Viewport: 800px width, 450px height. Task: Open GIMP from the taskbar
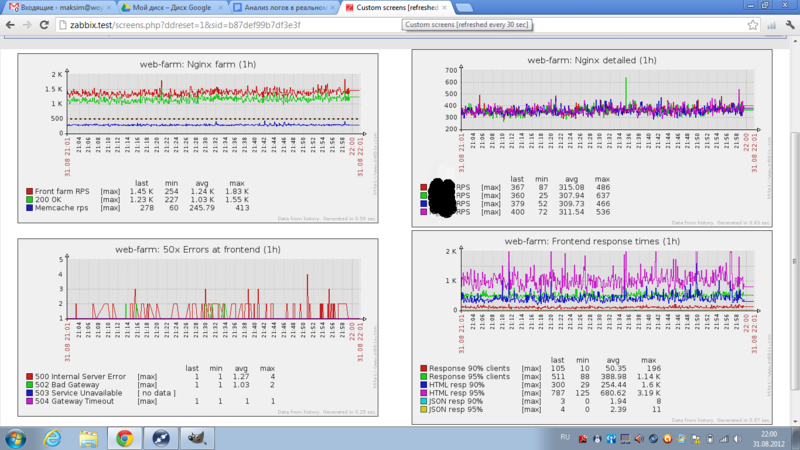pos(197,438)
